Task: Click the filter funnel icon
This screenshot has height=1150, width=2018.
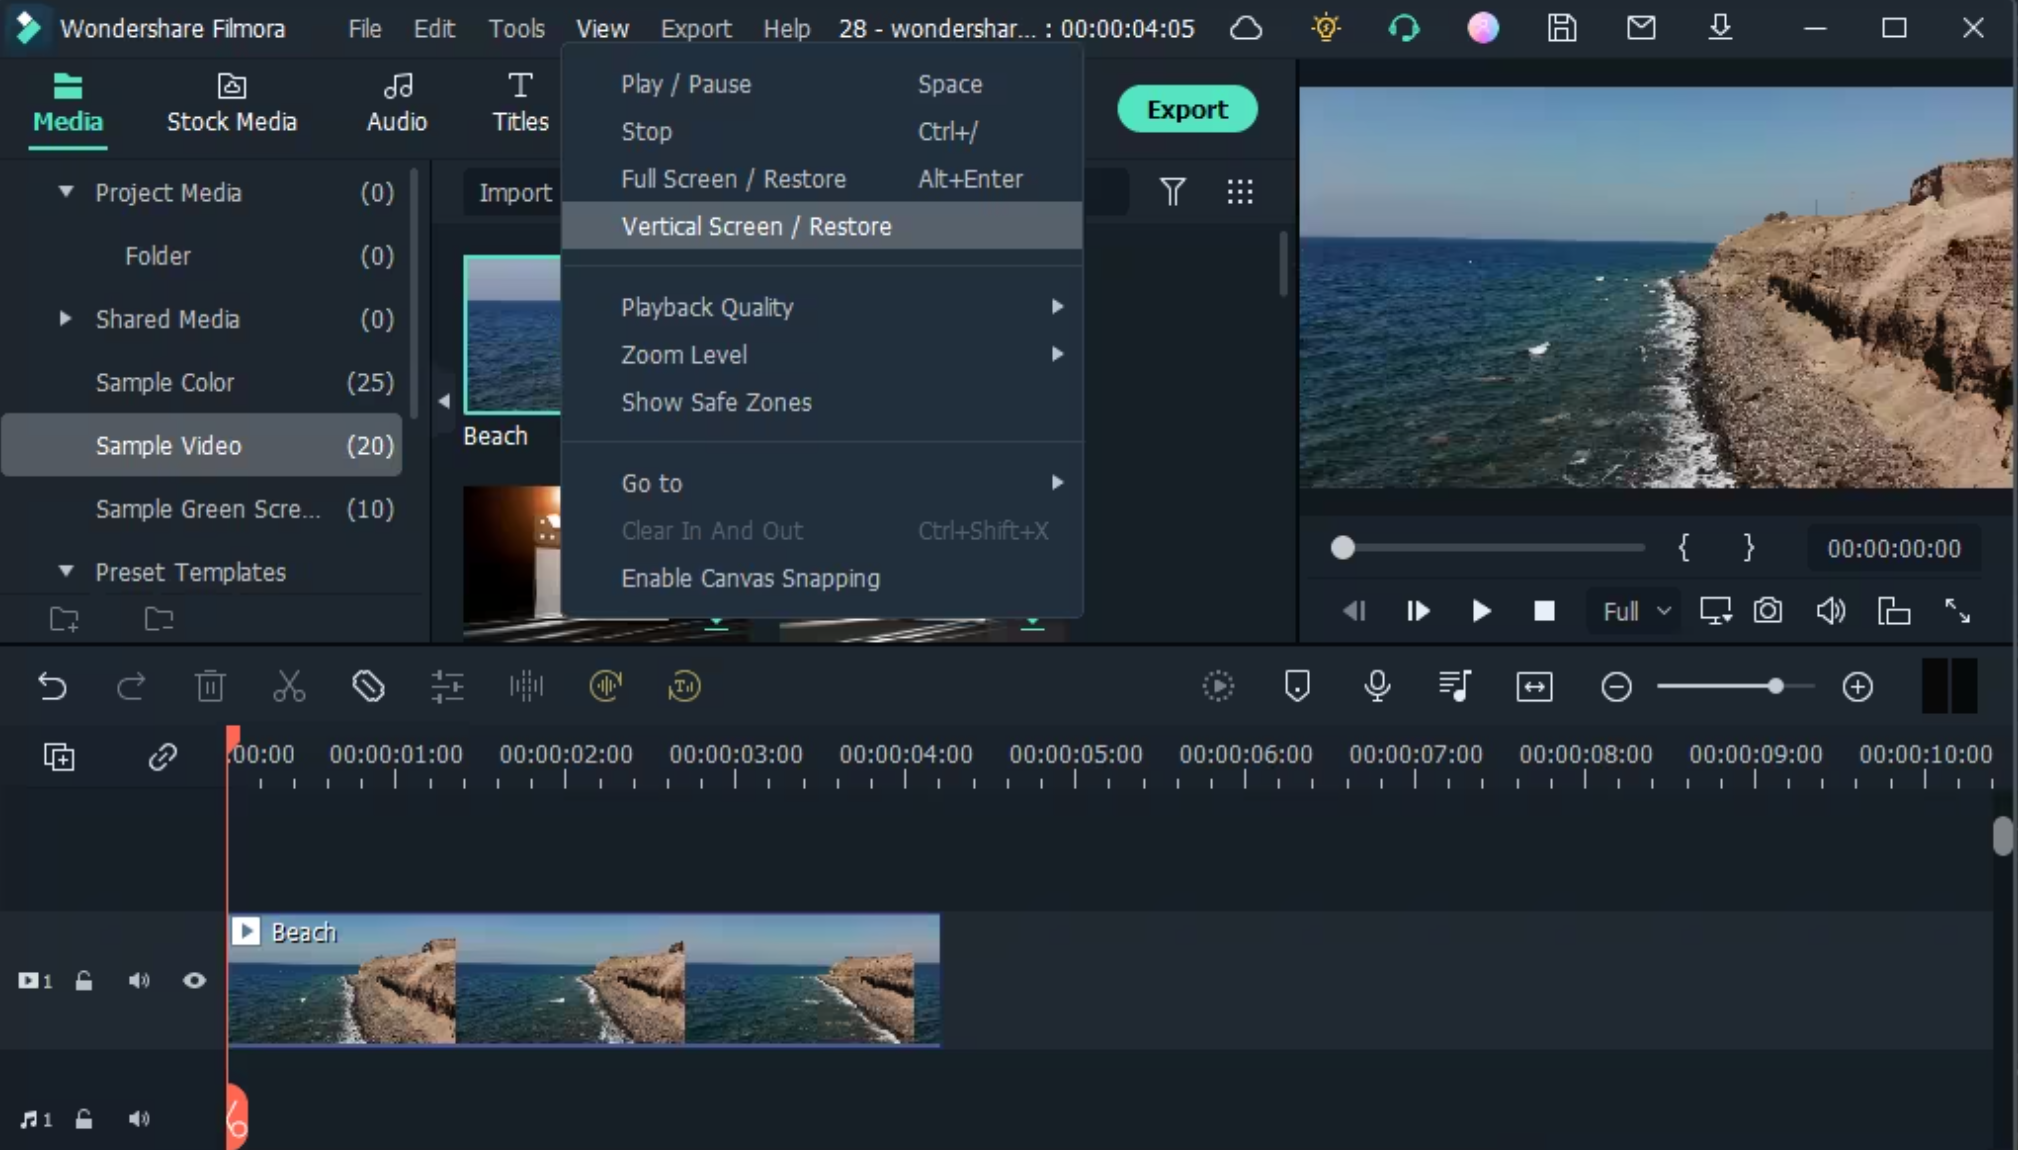Action: [1172, 191]
